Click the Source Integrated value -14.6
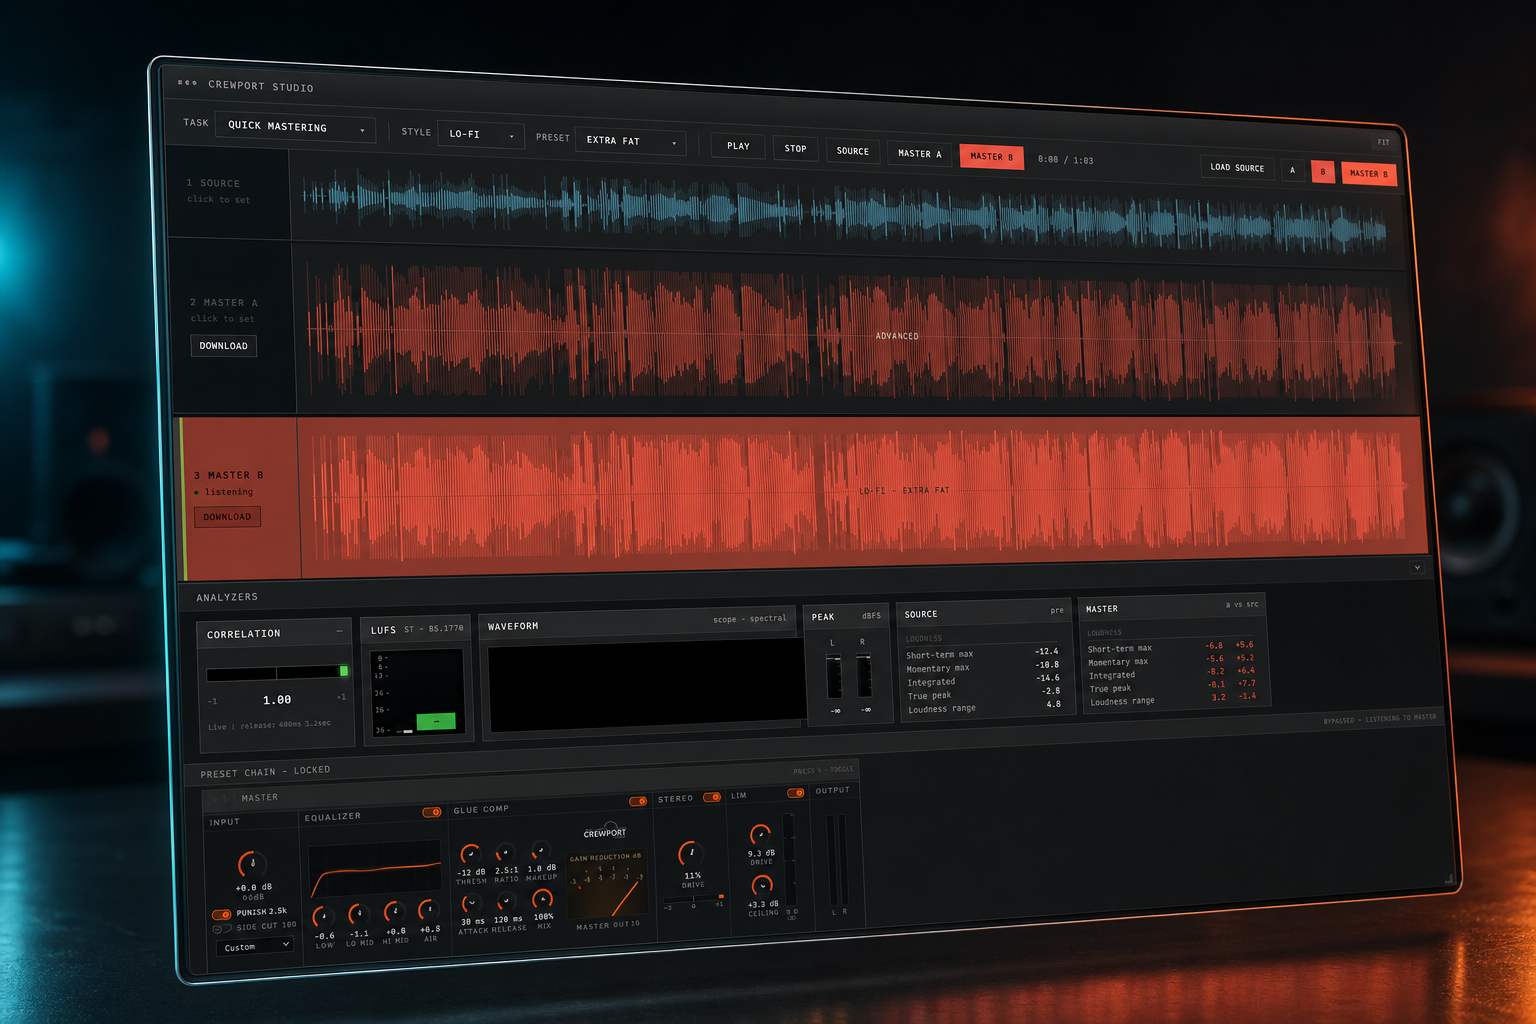The image size is (1536, 1024). coord(1047,677)
